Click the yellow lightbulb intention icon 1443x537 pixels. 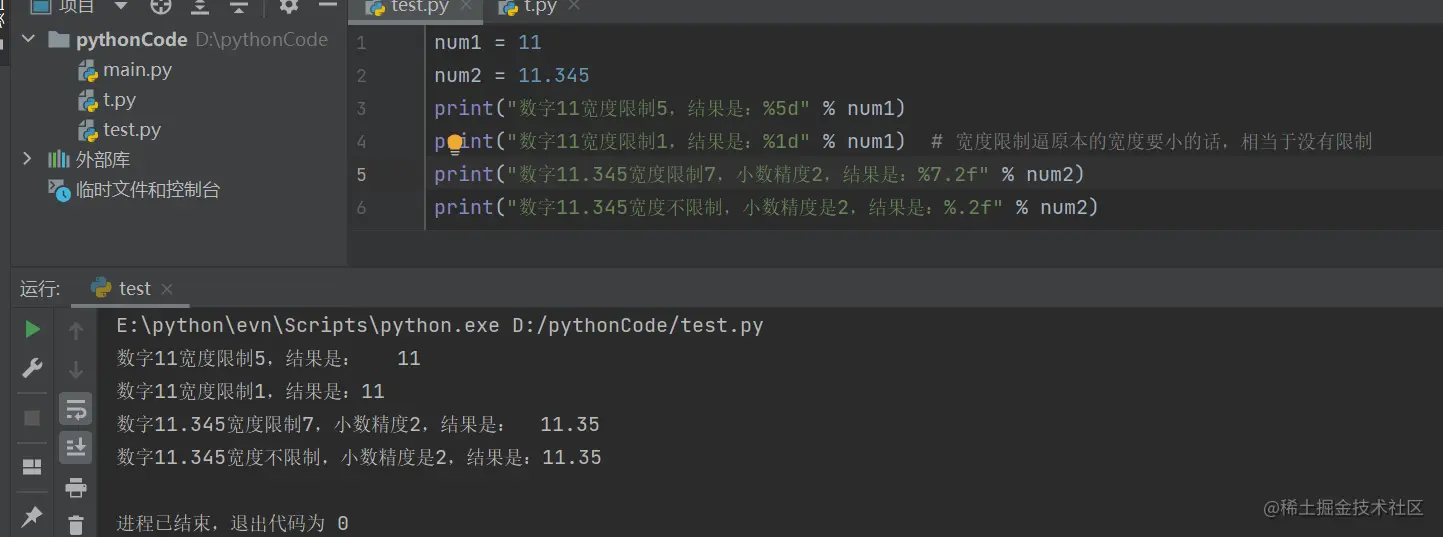(x=455, y=144)
